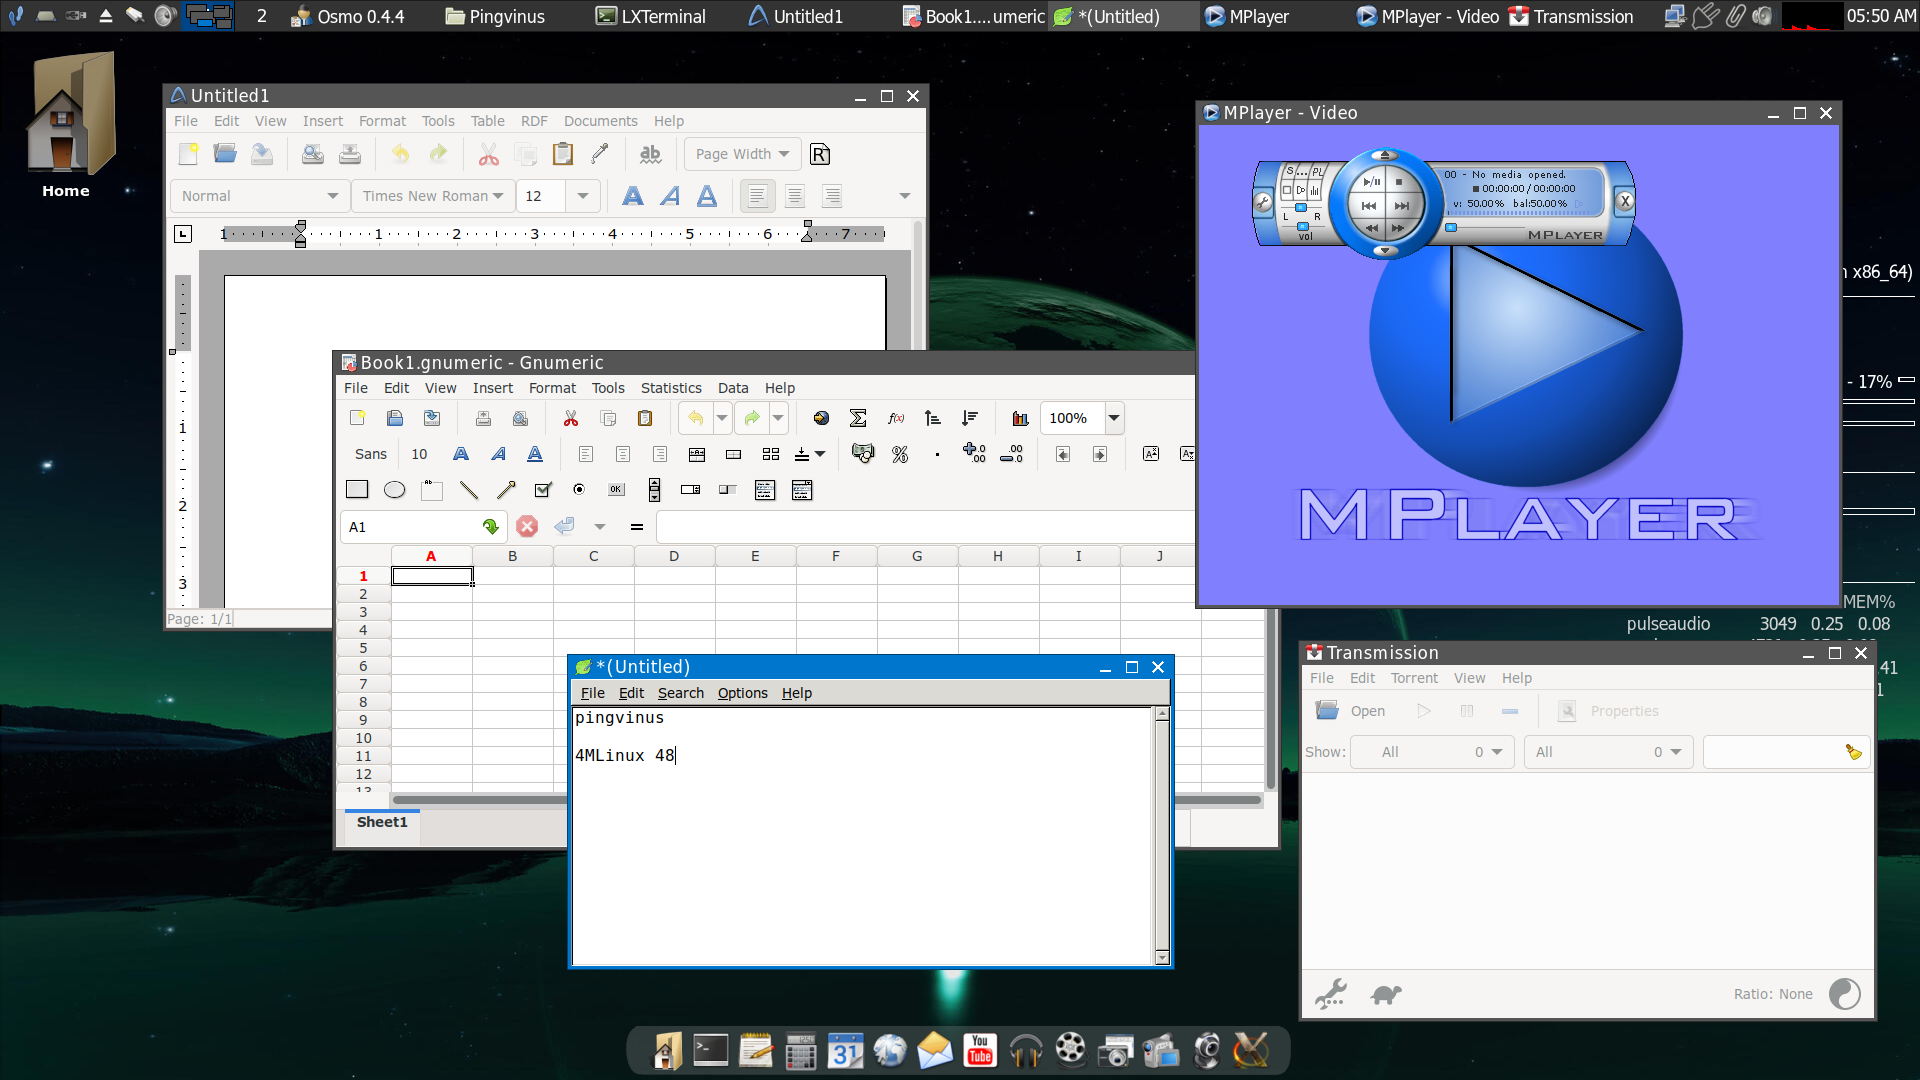1920x1080 pixels.
Task: Open the Statistics menu in Gnumeric
Action: (671, 388)
